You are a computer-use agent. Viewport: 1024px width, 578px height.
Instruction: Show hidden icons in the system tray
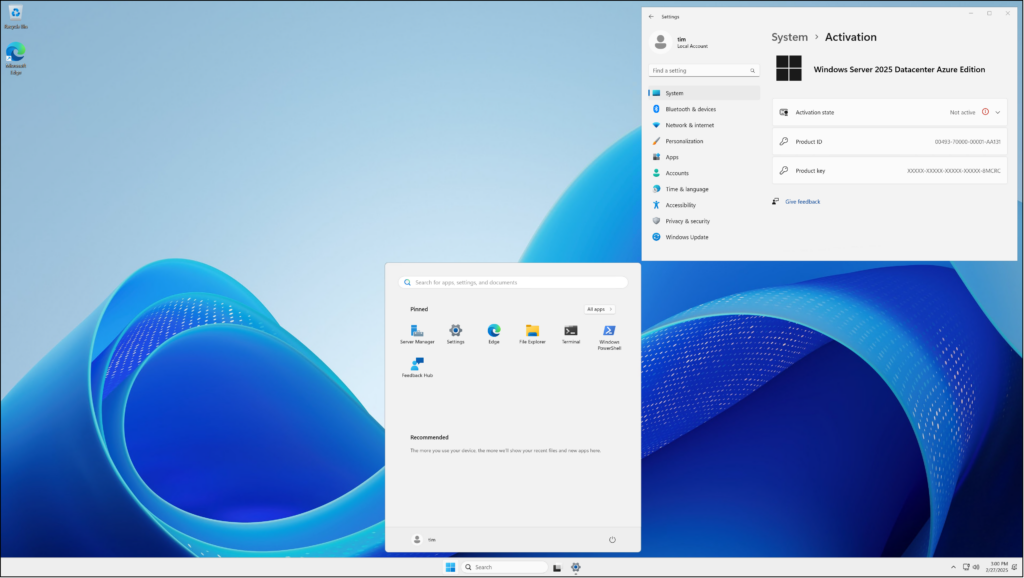[953, 567]
